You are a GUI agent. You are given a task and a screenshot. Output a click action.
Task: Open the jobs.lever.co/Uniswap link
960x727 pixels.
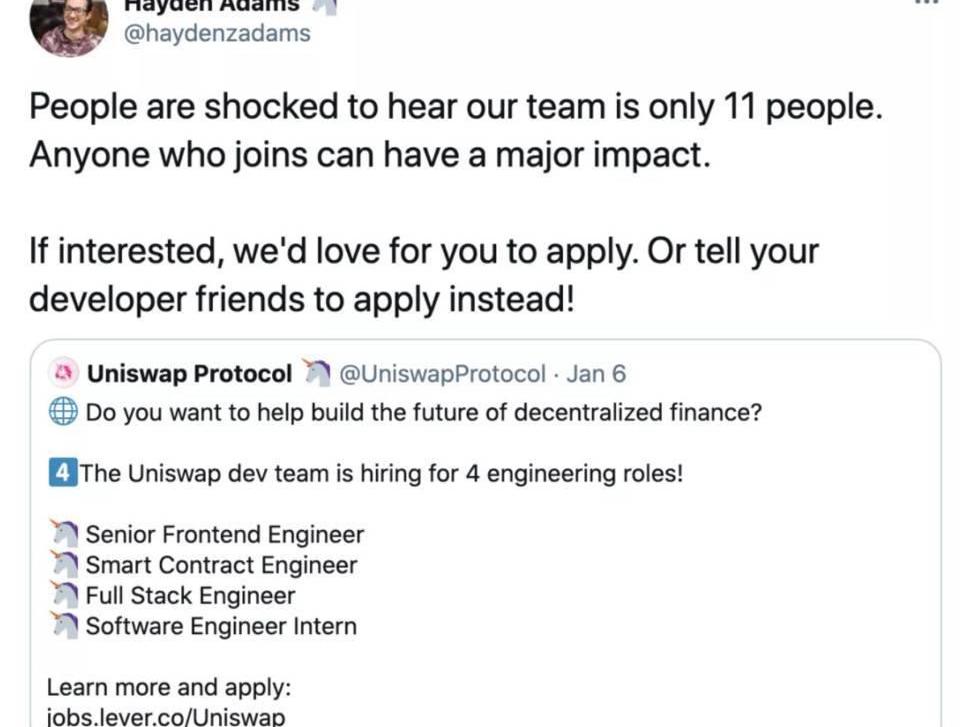click(x=166, y=716)
